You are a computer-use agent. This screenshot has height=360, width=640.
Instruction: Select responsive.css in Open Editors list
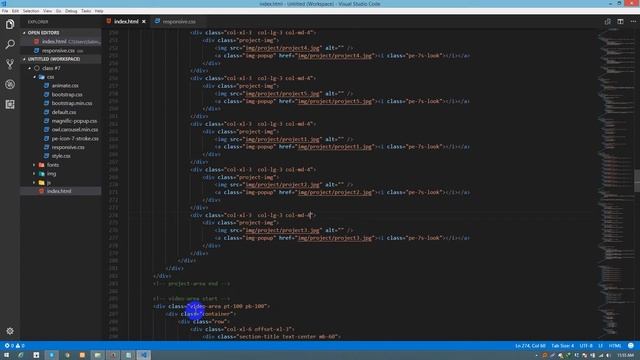coord(61,51)
